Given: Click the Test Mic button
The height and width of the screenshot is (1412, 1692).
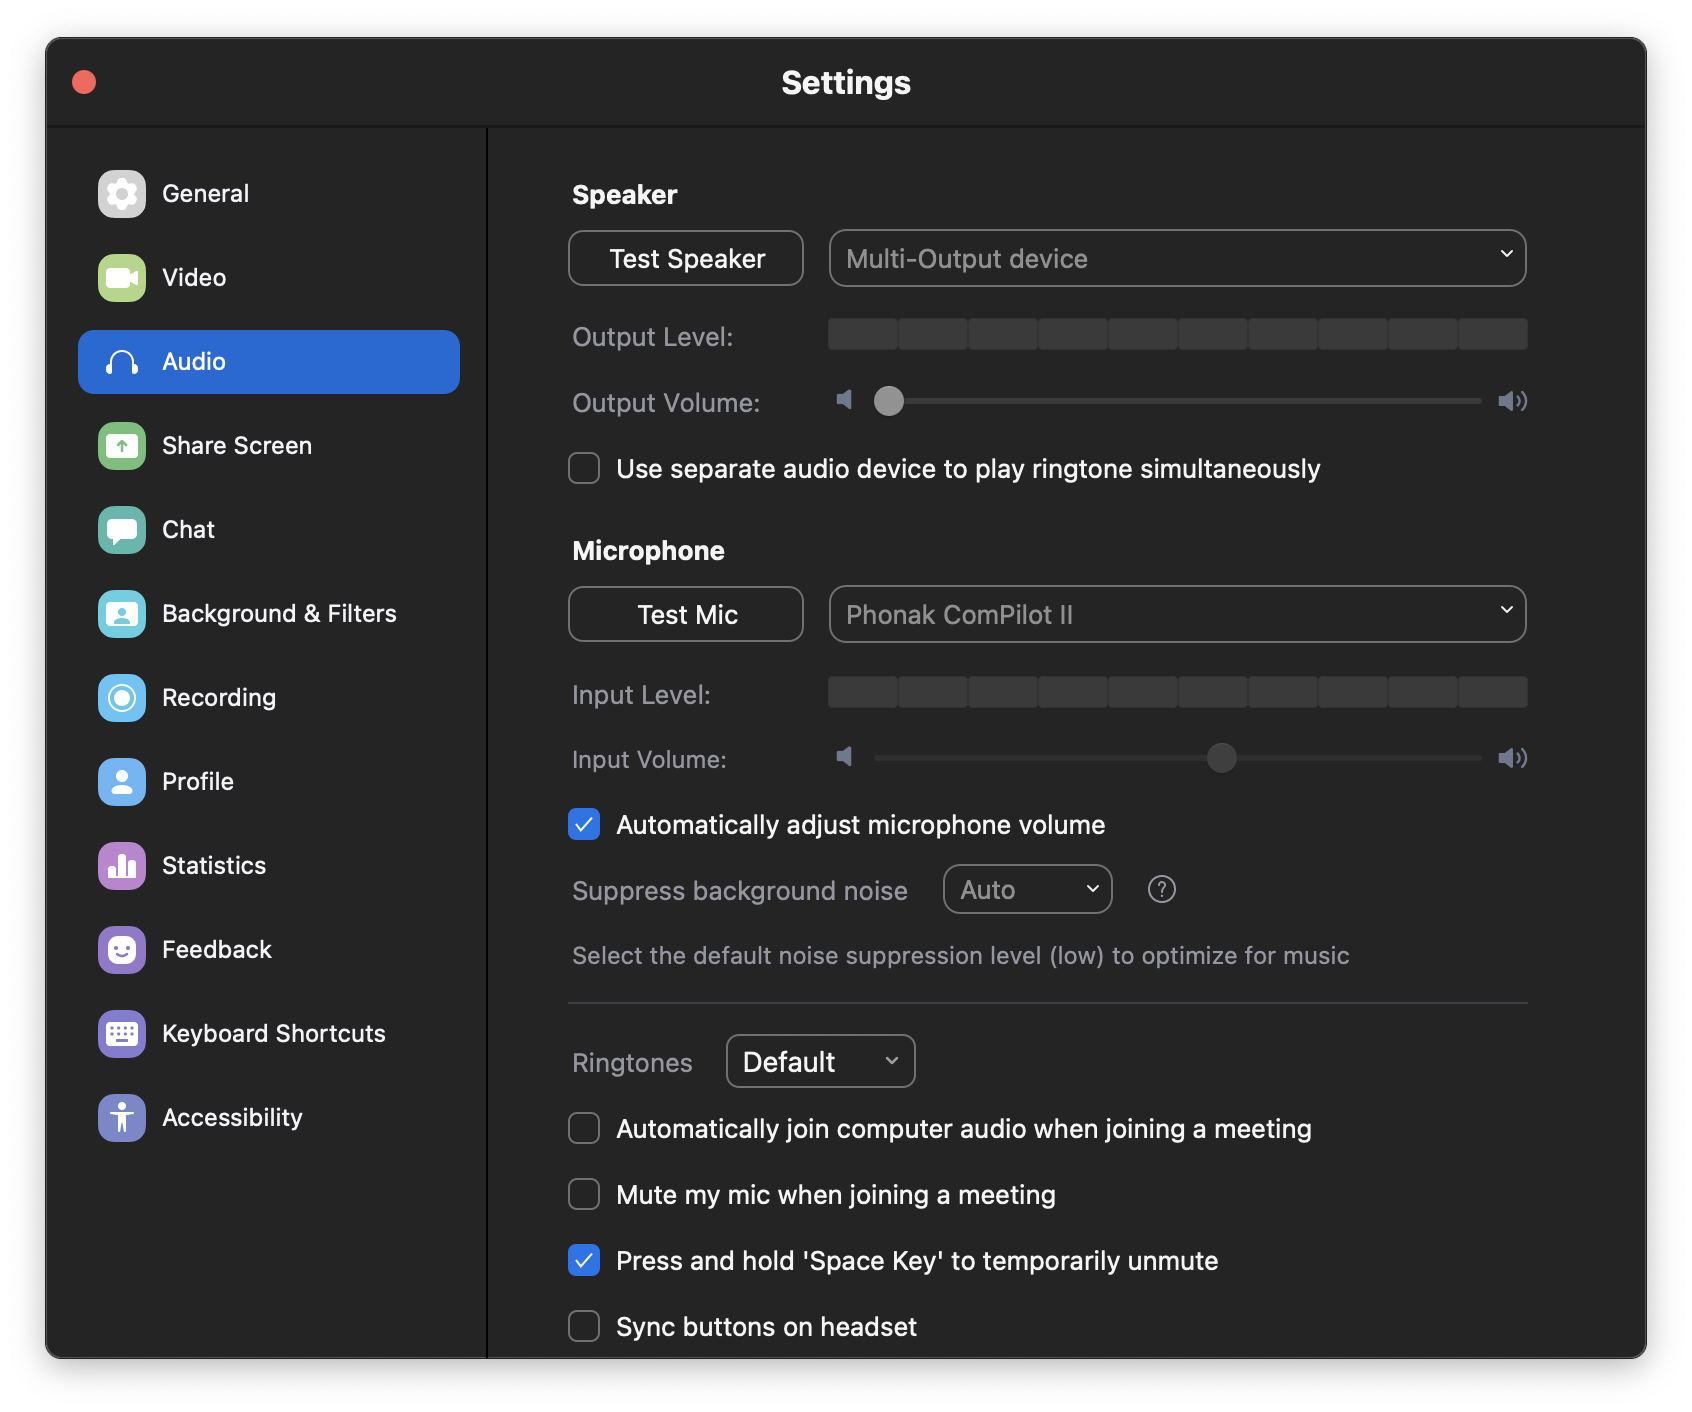Looking at the screenshot, I should click(x=686, y=614).
